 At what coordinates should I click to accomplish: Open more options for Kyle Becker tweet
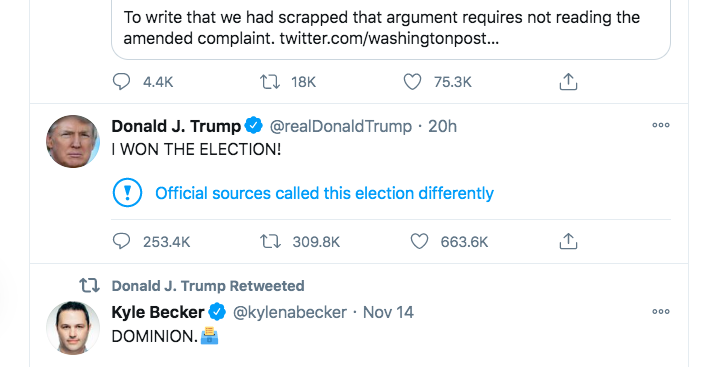(661, 311)
